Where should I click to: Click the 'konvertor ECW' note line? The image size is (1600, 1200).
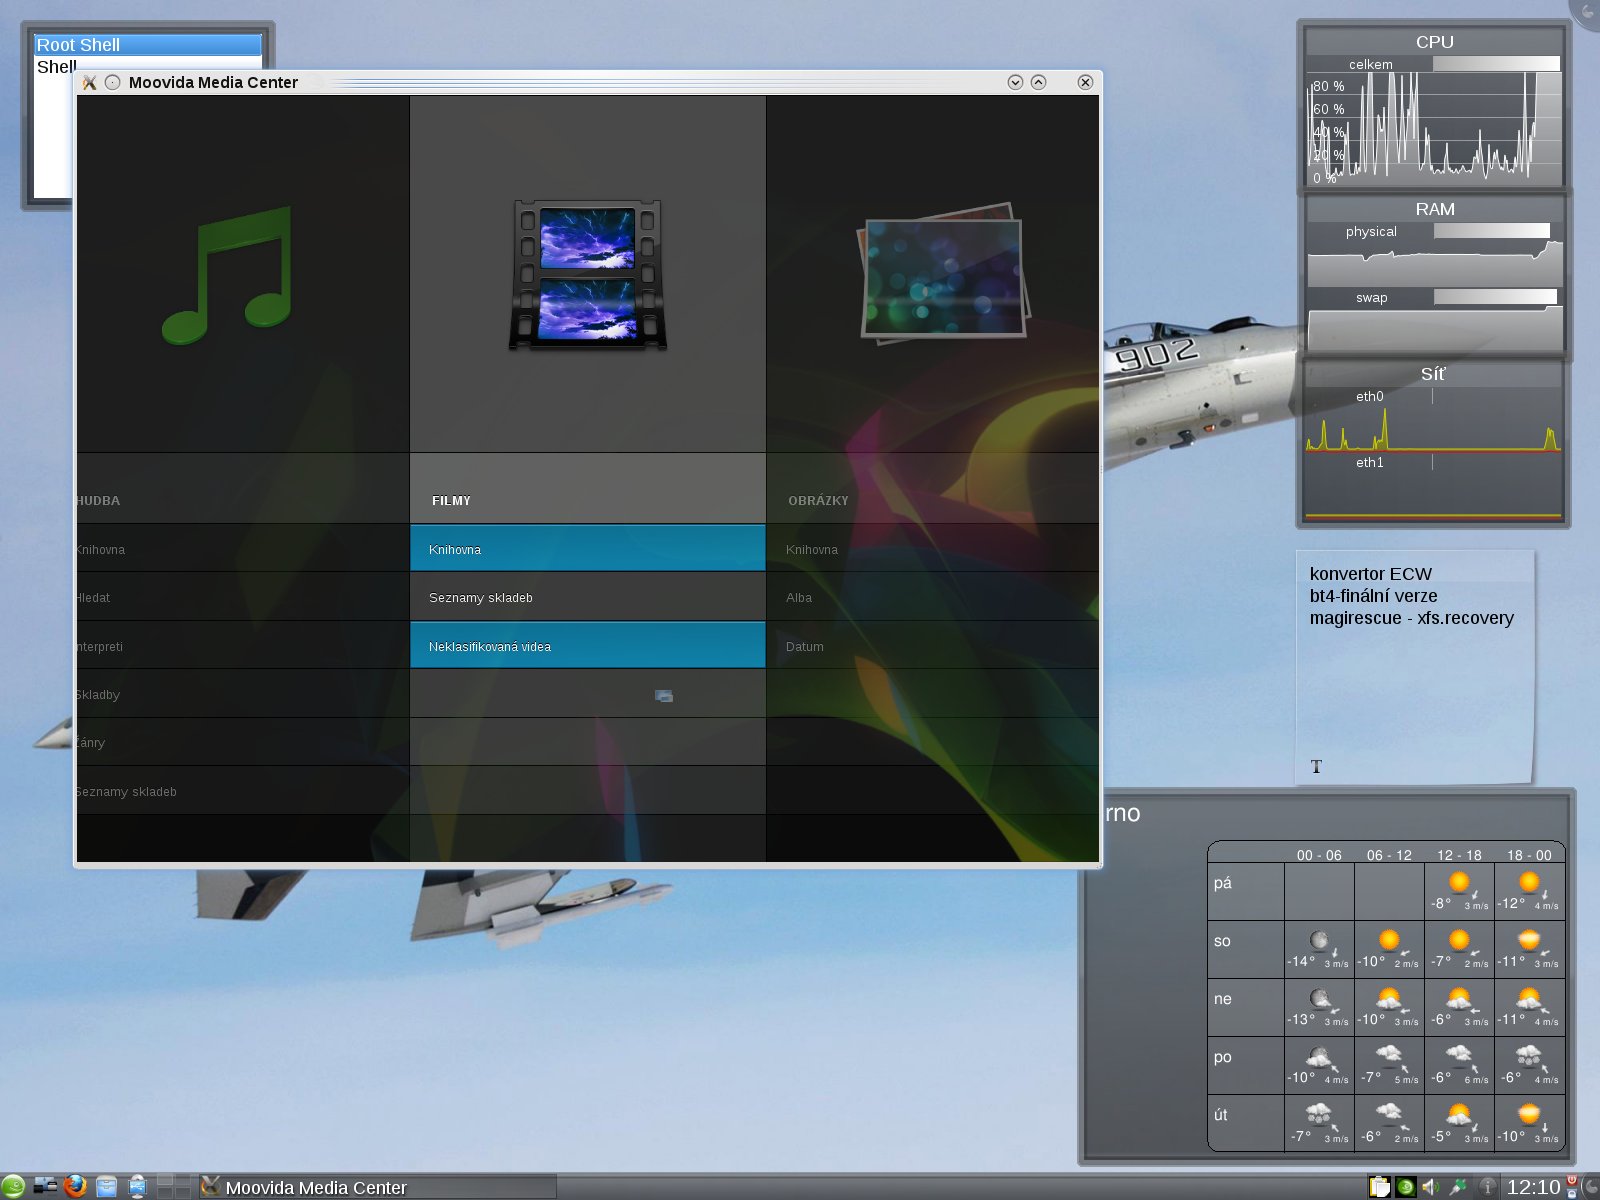pyautogui.click(x=1370, y=574)
